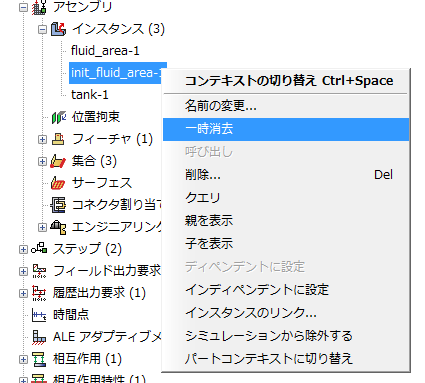Select シミュレーションから除外する menu entry
This screenshot has height=383, width=425.
point(286,336)
